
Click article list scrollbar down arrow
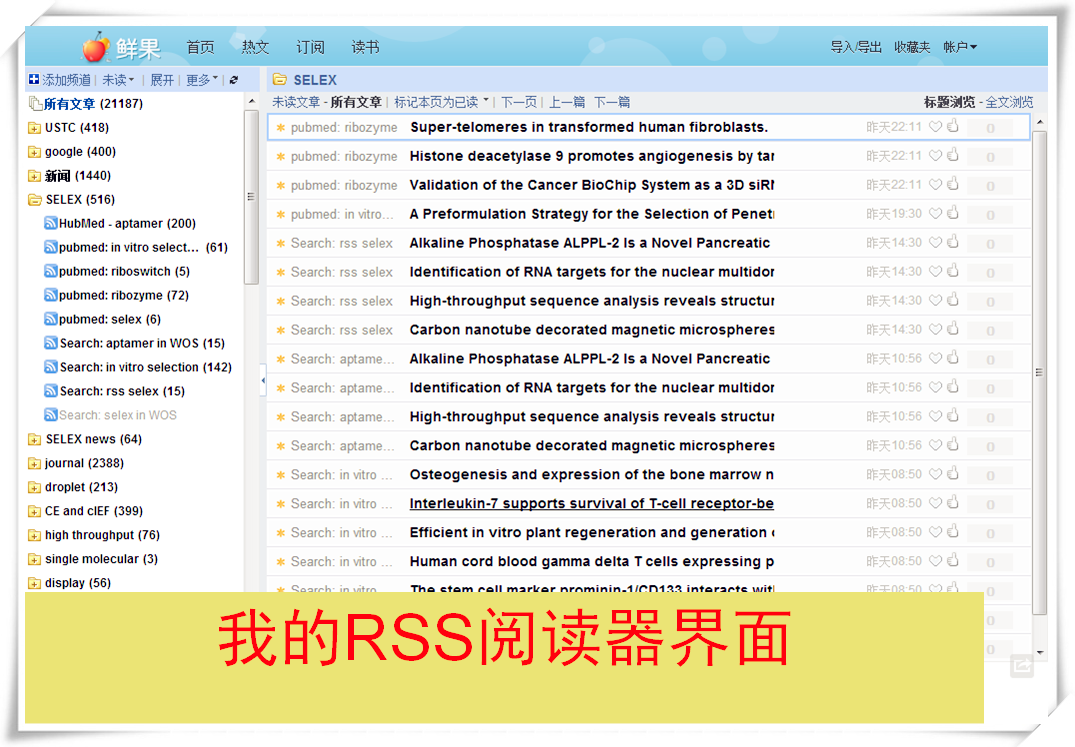(x=1040, y=652)
